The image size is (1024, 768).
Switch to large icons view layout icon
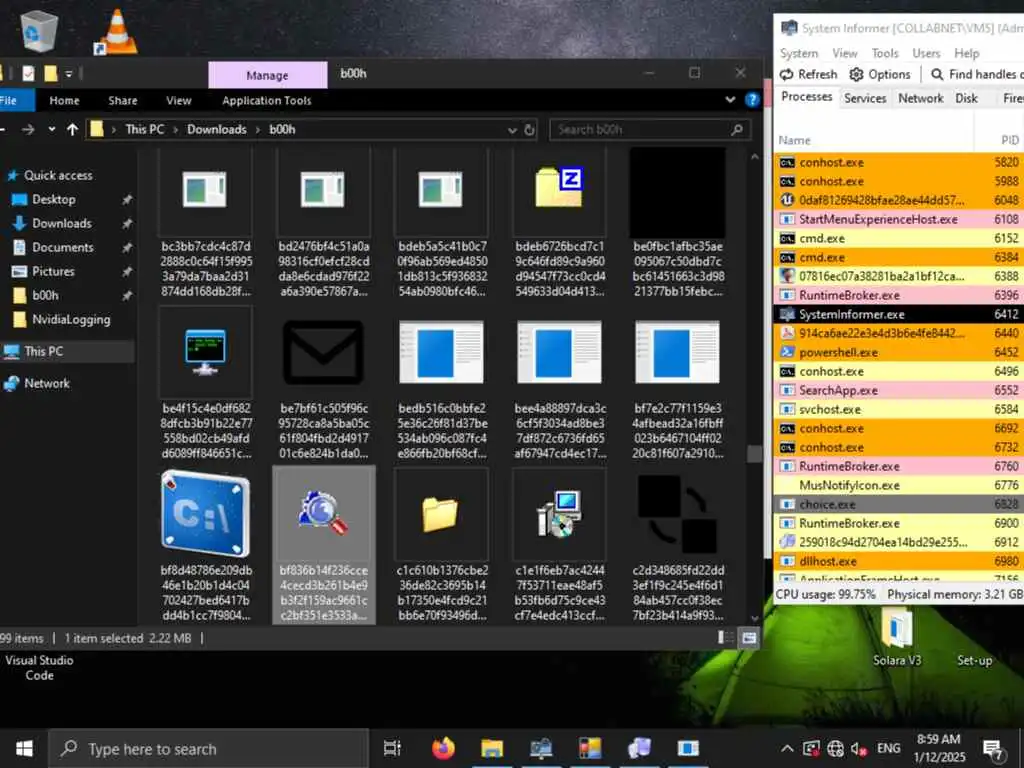(749, 637)
